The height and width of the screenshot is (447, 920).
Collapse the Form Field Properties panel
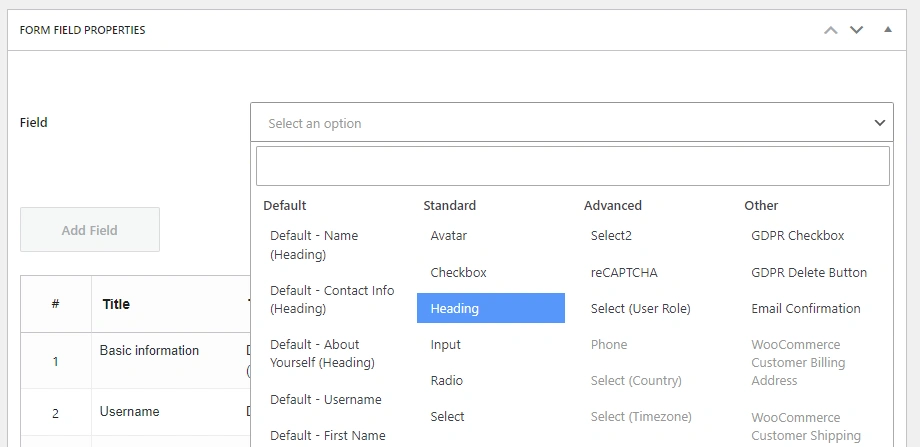pyautogui.click(x=887, y=30)
